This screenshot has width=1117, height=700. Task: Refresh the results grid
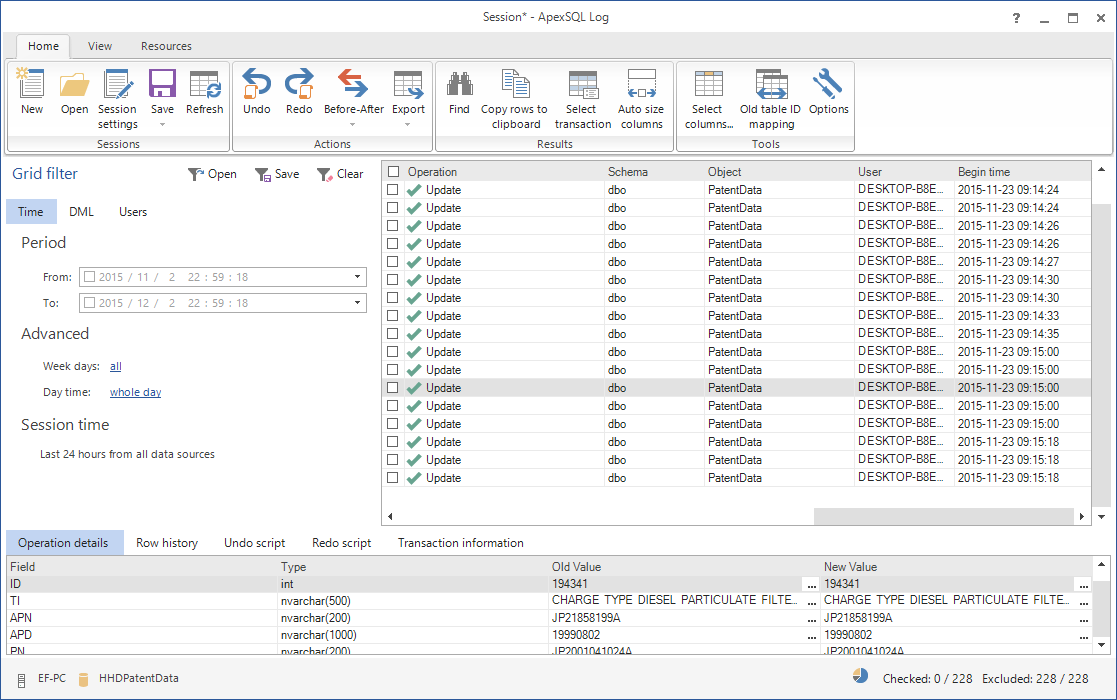click(204, 91)
